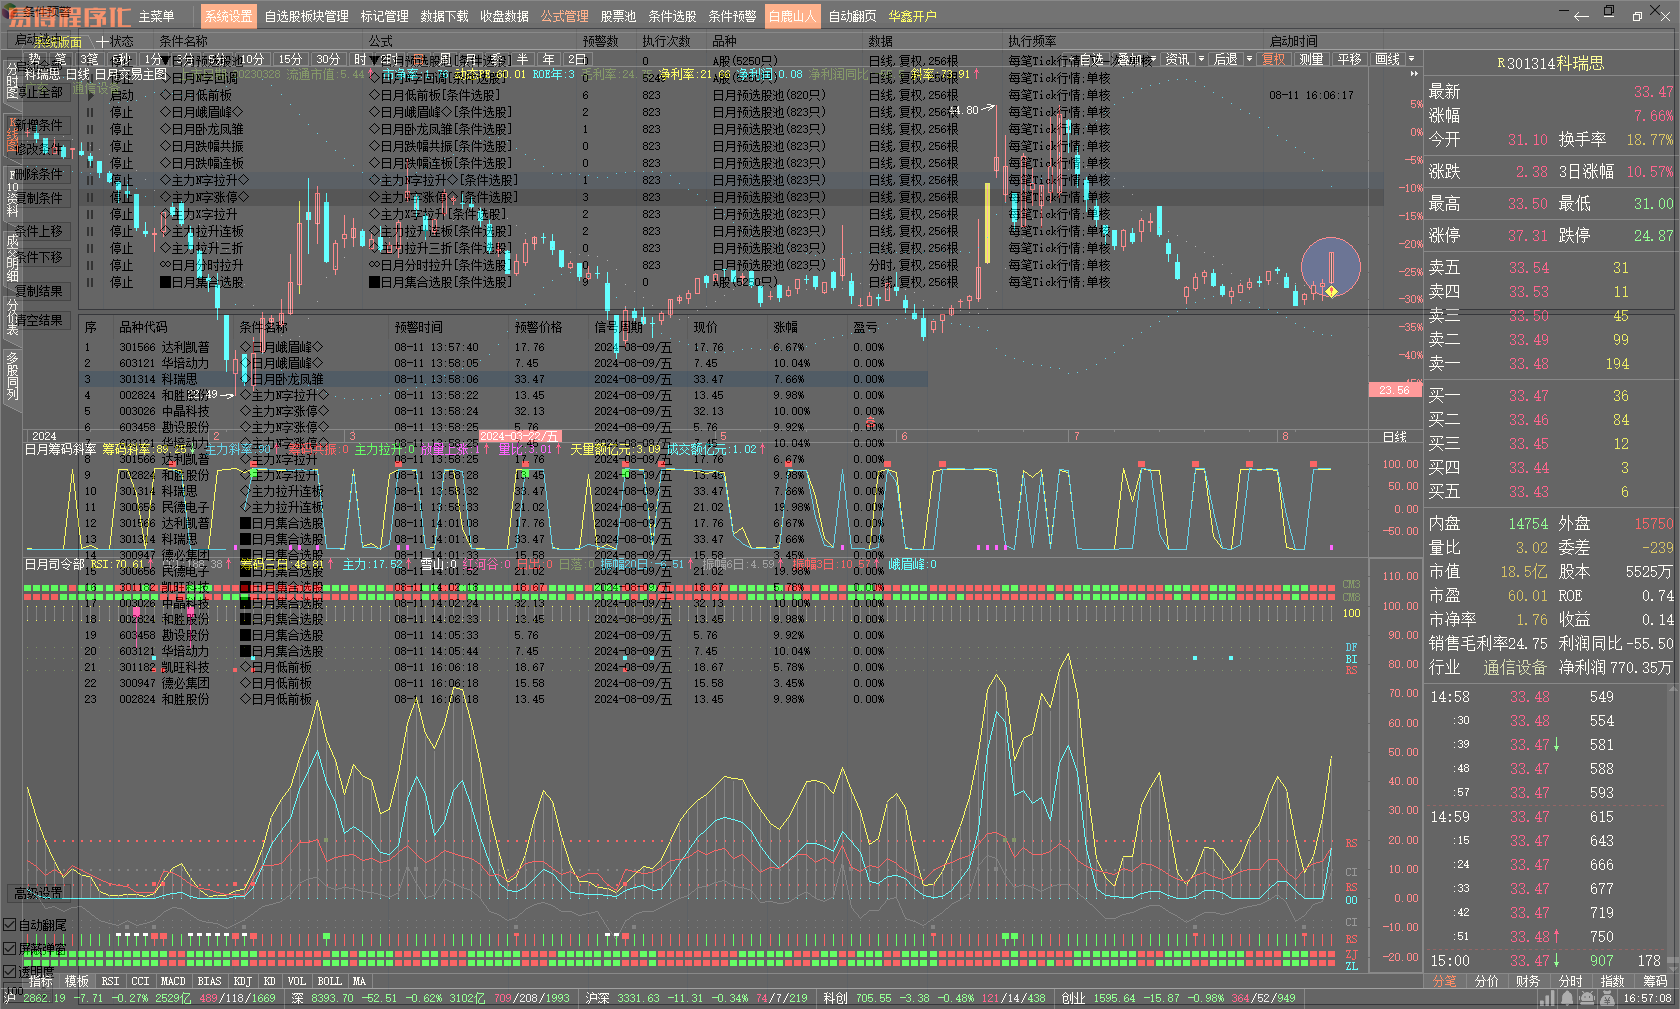Click the 删除条件 button

(38, 174)
